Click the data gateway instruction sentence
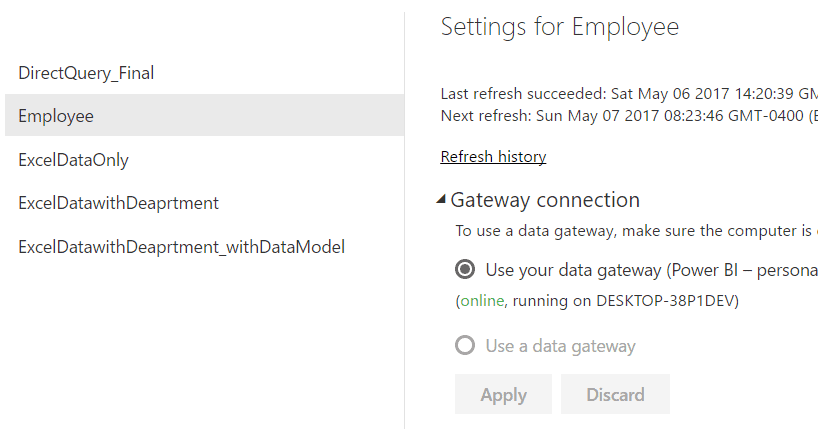The height and width of the screenshot is (429, 818). click(x=636, y=231)
